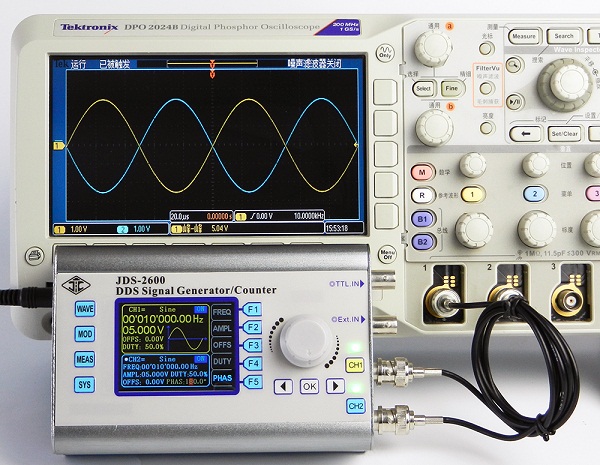Viewport: 600px width, 465px height.
Task: Choose the F1 soft key
Action: pos(253,309)
